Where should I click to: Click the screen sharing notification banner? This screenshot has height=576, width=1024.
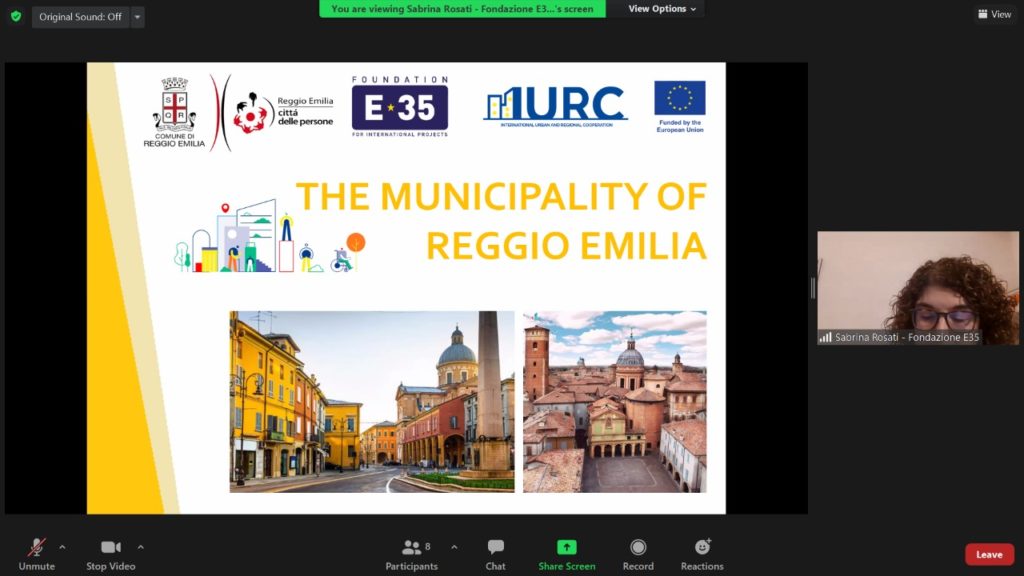point(462,9)
